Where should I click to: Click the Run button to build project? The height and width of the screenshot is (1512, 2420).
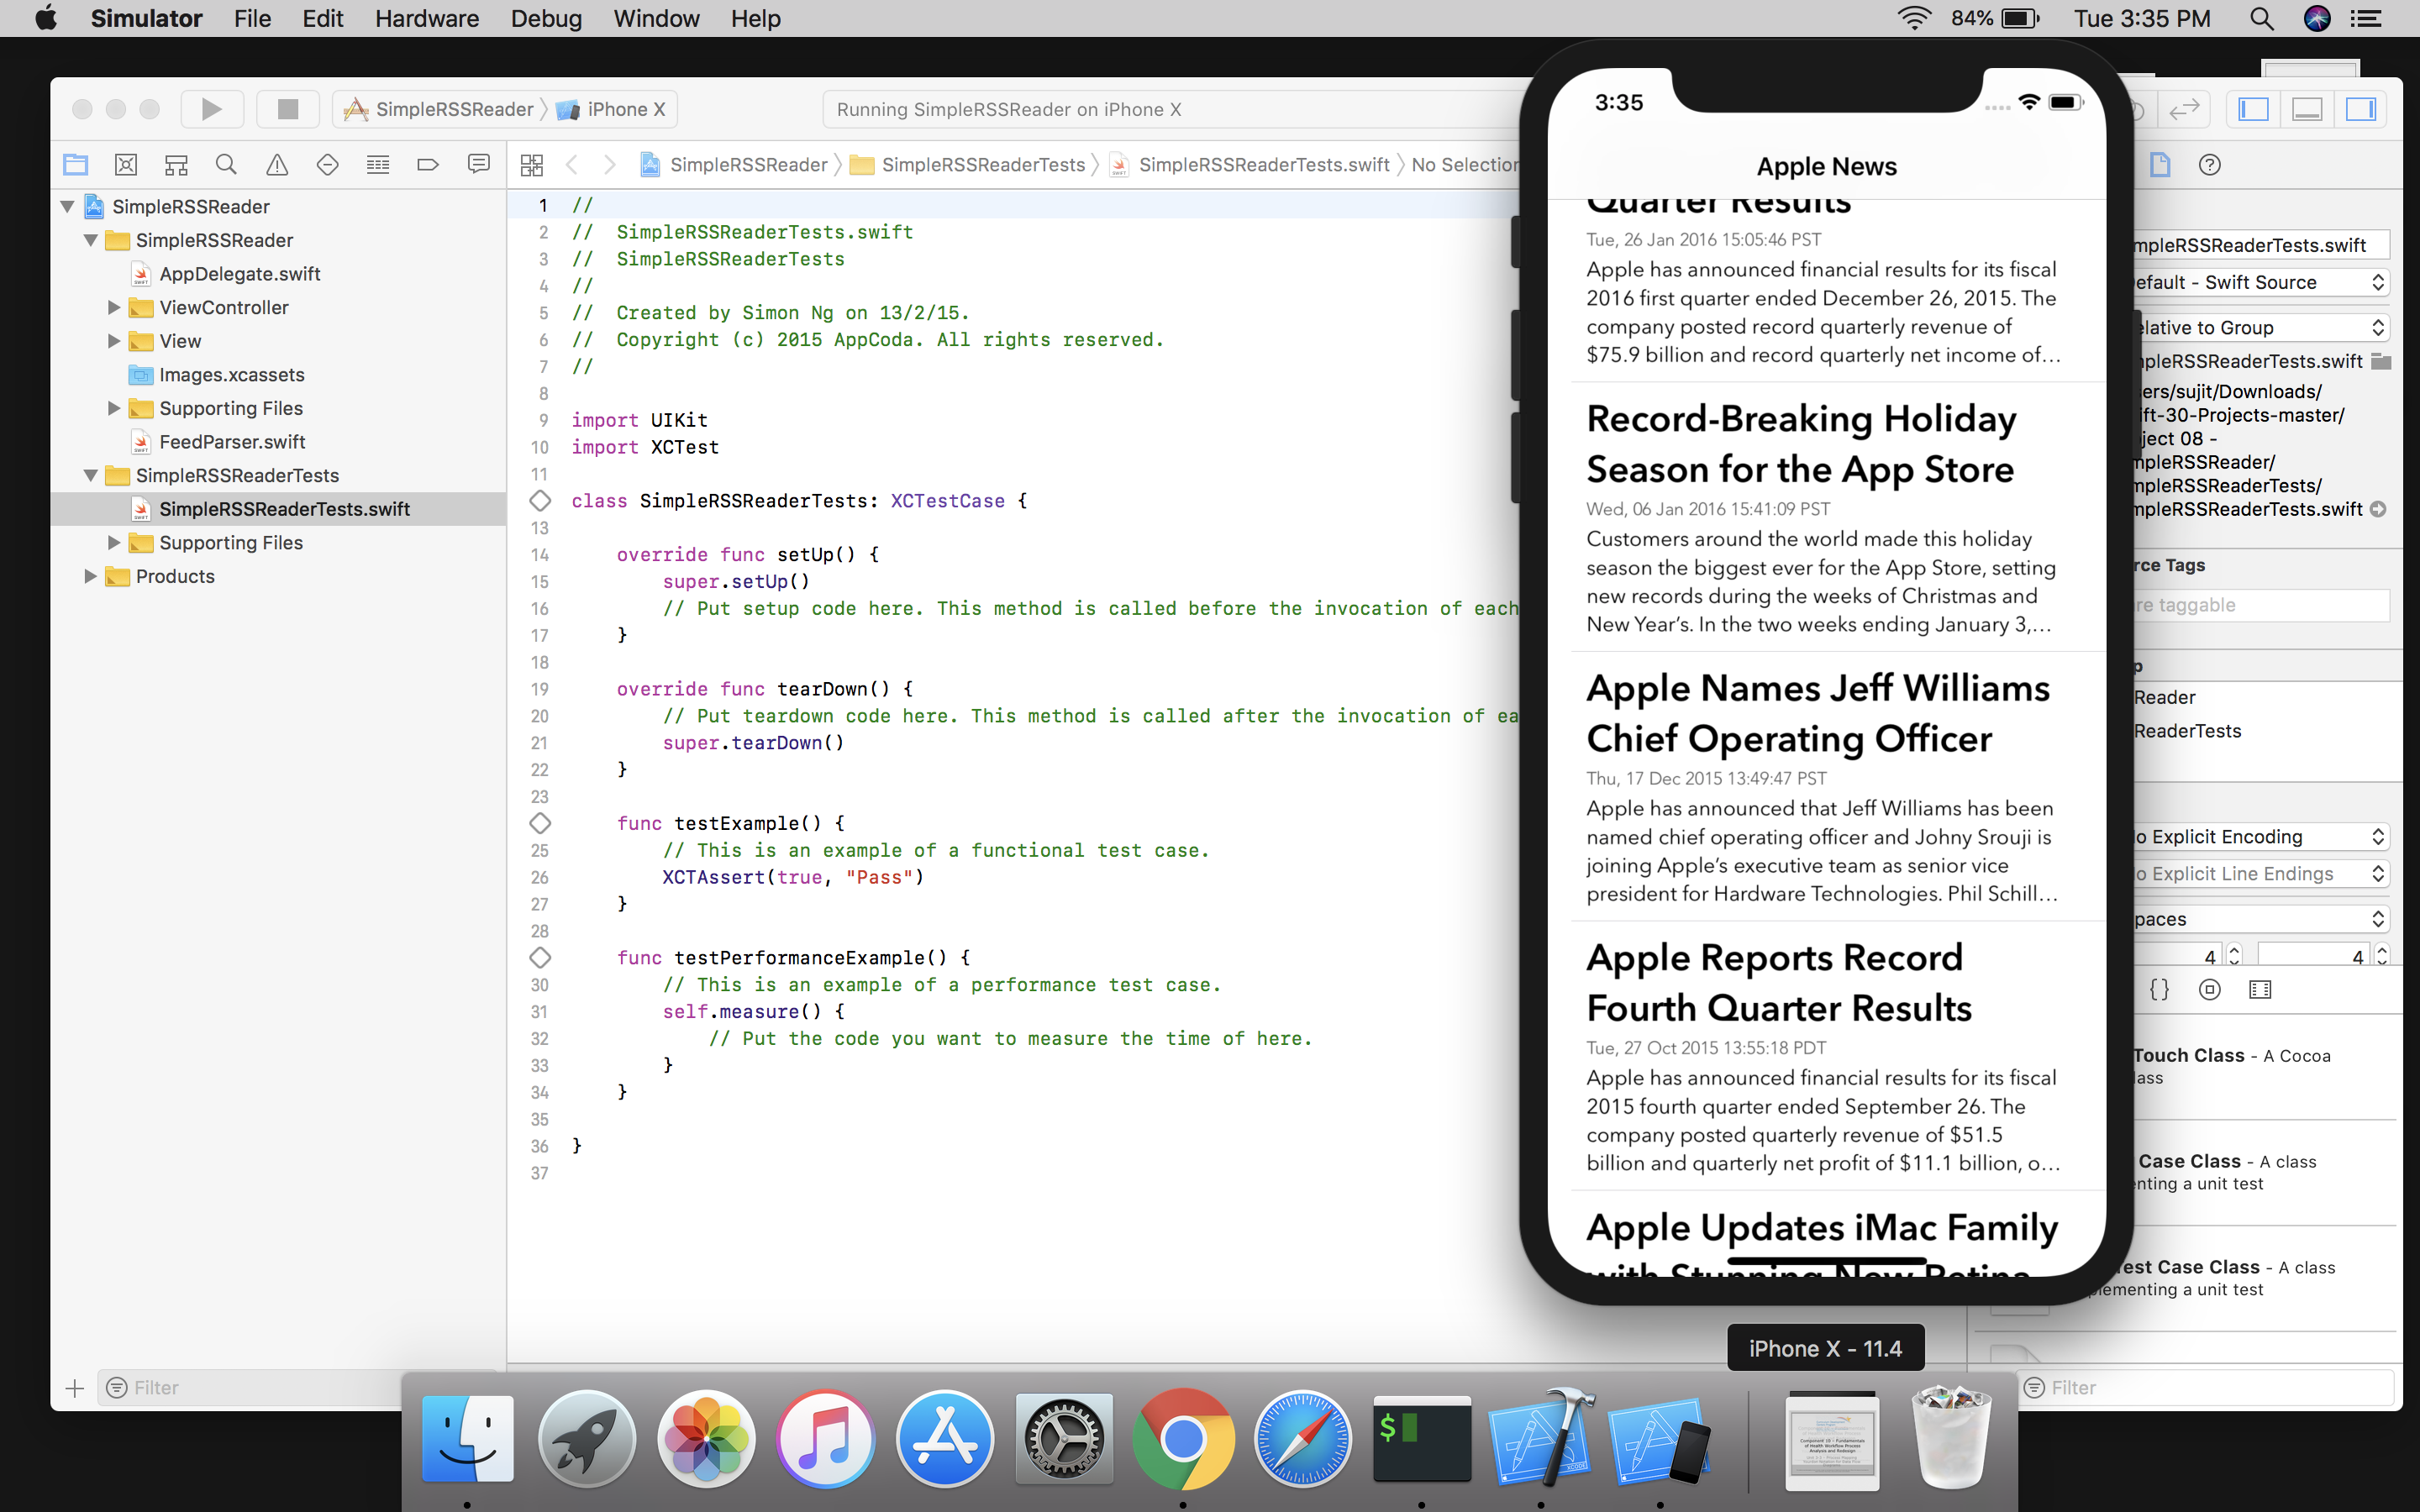click(211, 108)
